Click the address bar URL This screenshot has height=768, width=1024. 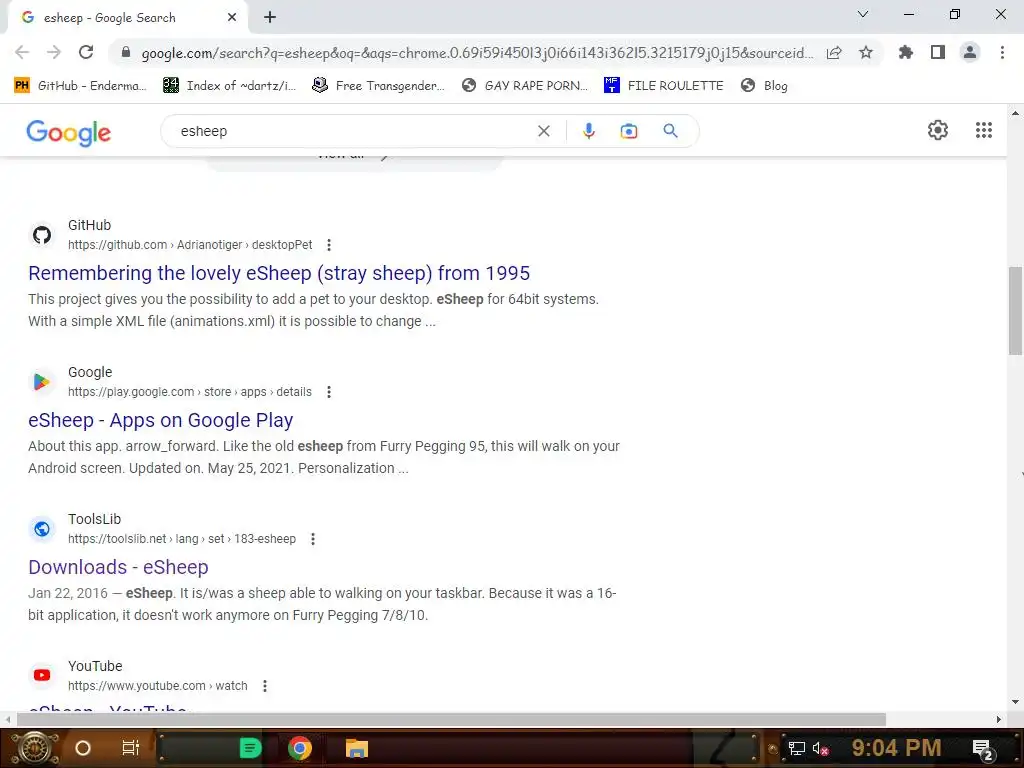coord(477,53)
